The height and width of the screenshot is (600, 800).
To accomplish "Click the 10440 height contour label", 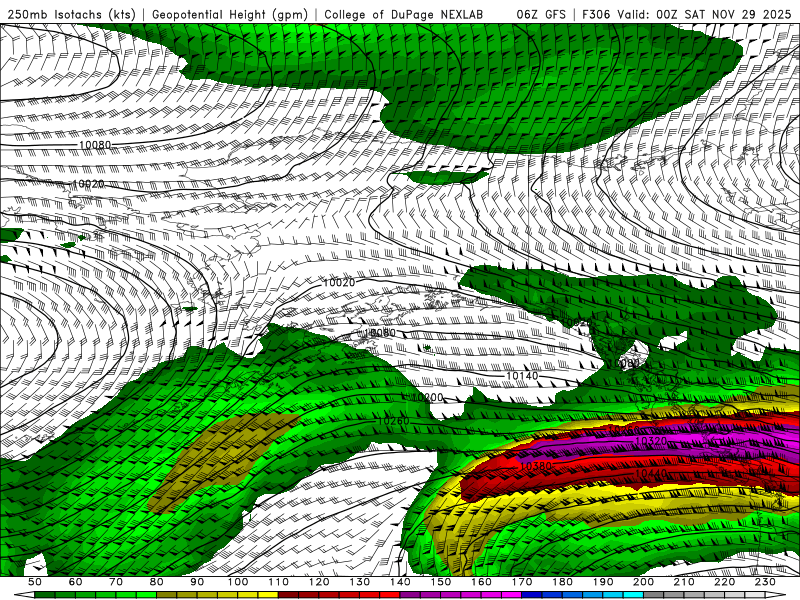I will coord(651,474).
